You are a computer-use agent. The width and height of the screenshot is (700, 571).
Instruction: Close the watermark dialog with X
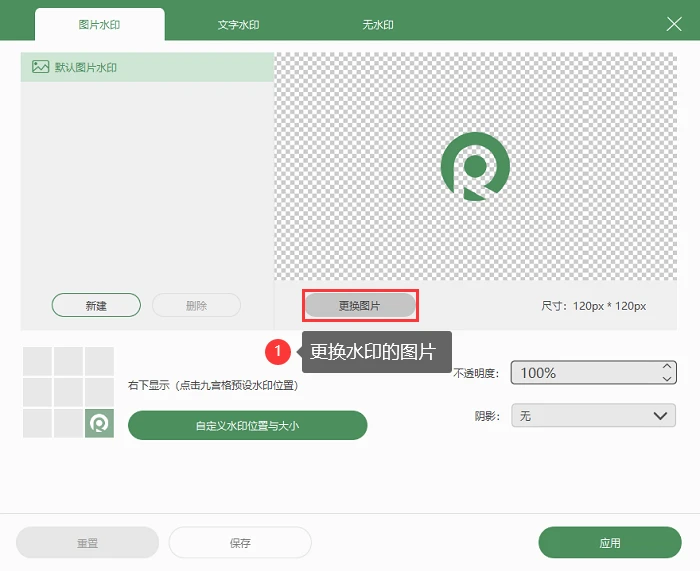pyautogui.click(x=674, y=24)
